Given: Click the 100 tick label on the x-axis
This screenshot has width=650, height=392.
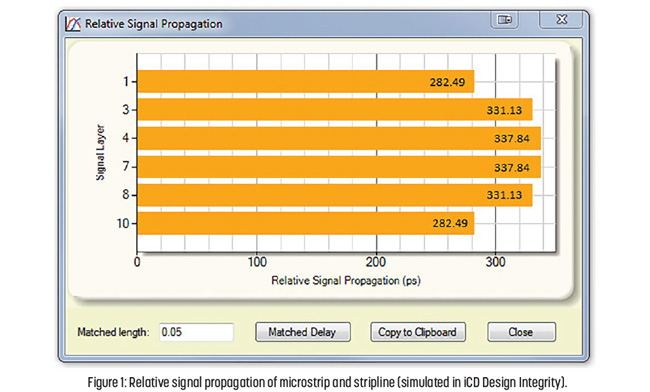Looking at the screenshot, I should (257, 262).
